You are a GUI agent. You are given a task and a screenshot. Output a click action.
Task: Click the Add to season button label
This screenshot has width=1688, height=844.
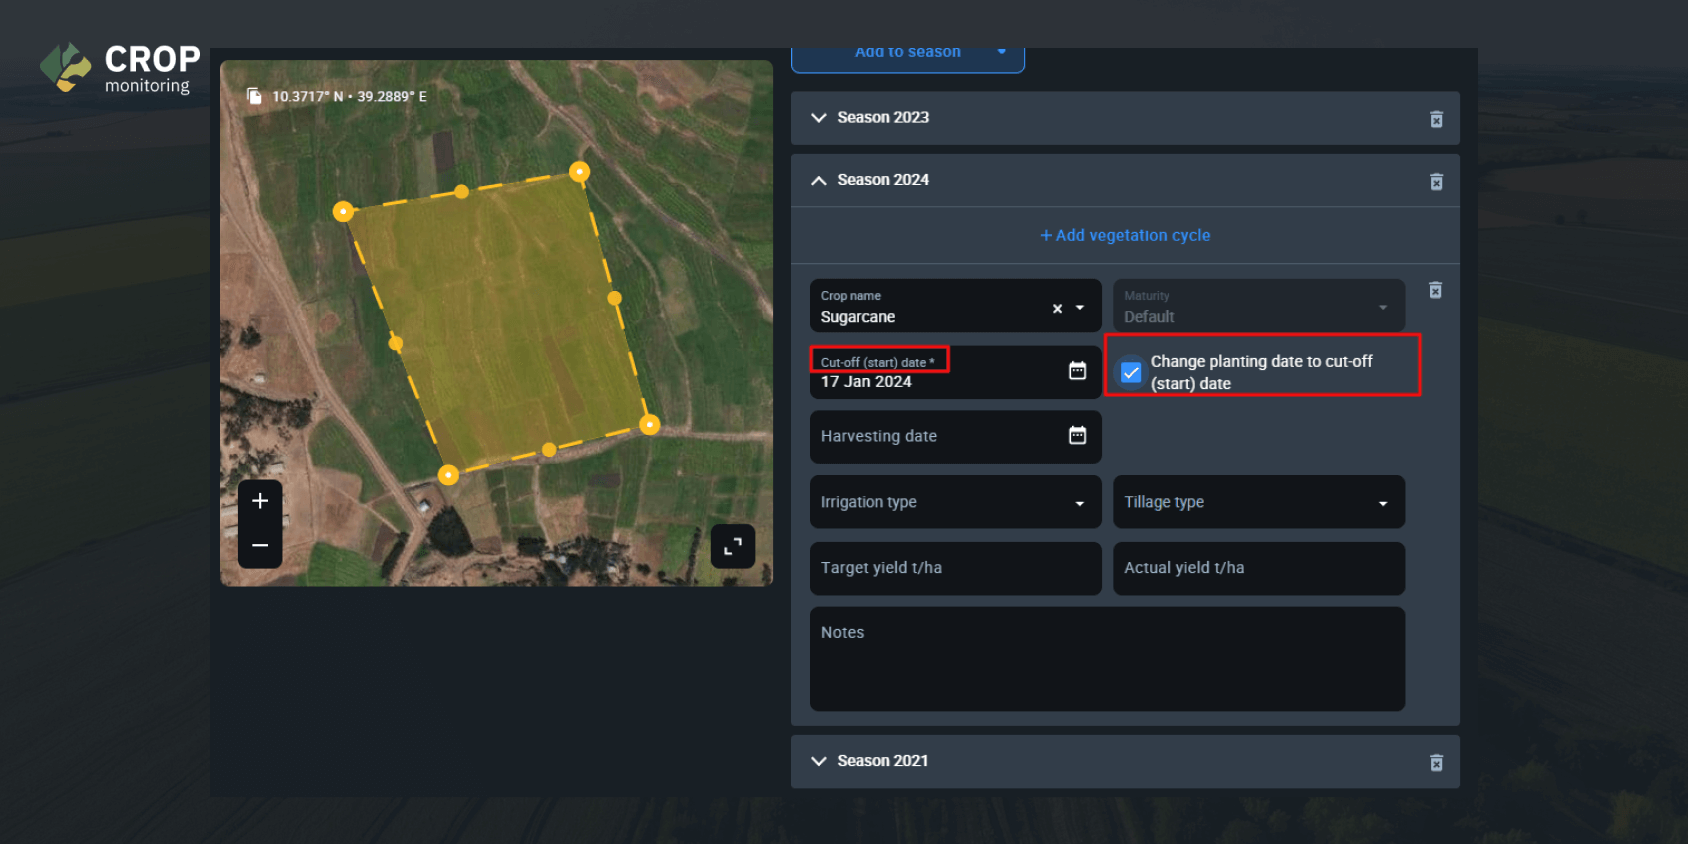point(908,52)
